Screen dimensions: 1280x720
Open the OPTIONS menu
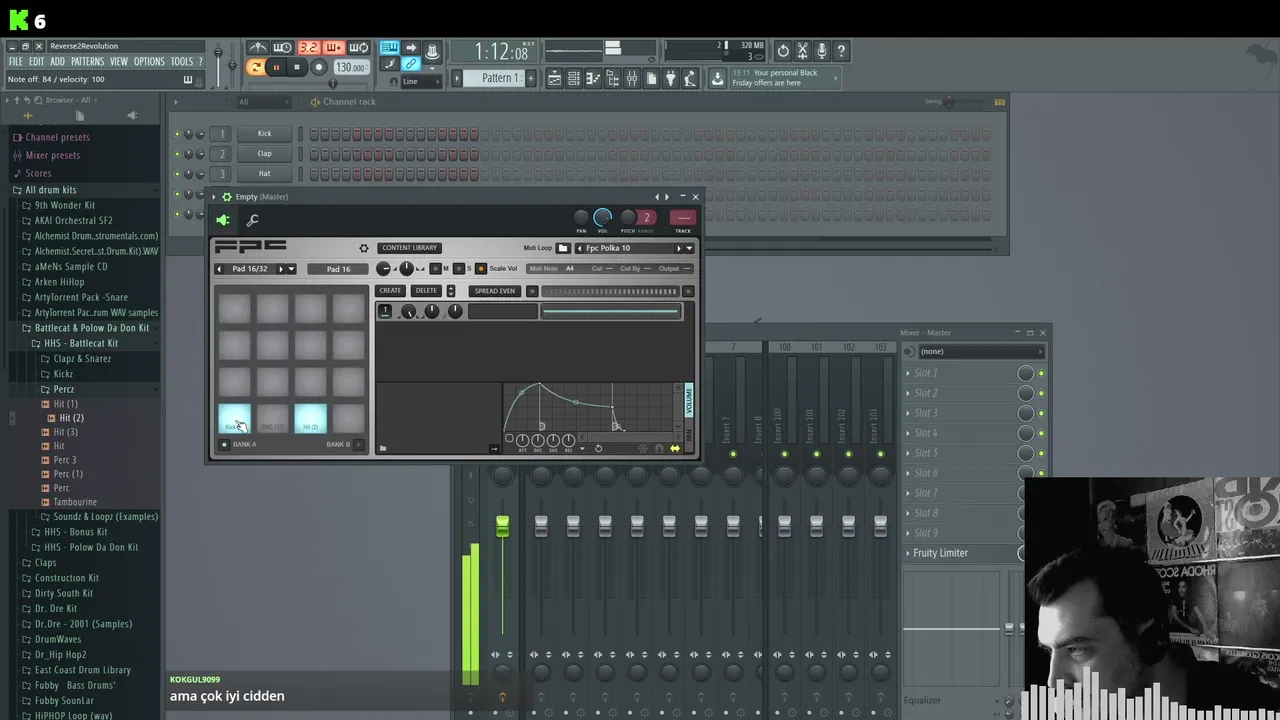[x=149, y=62]
